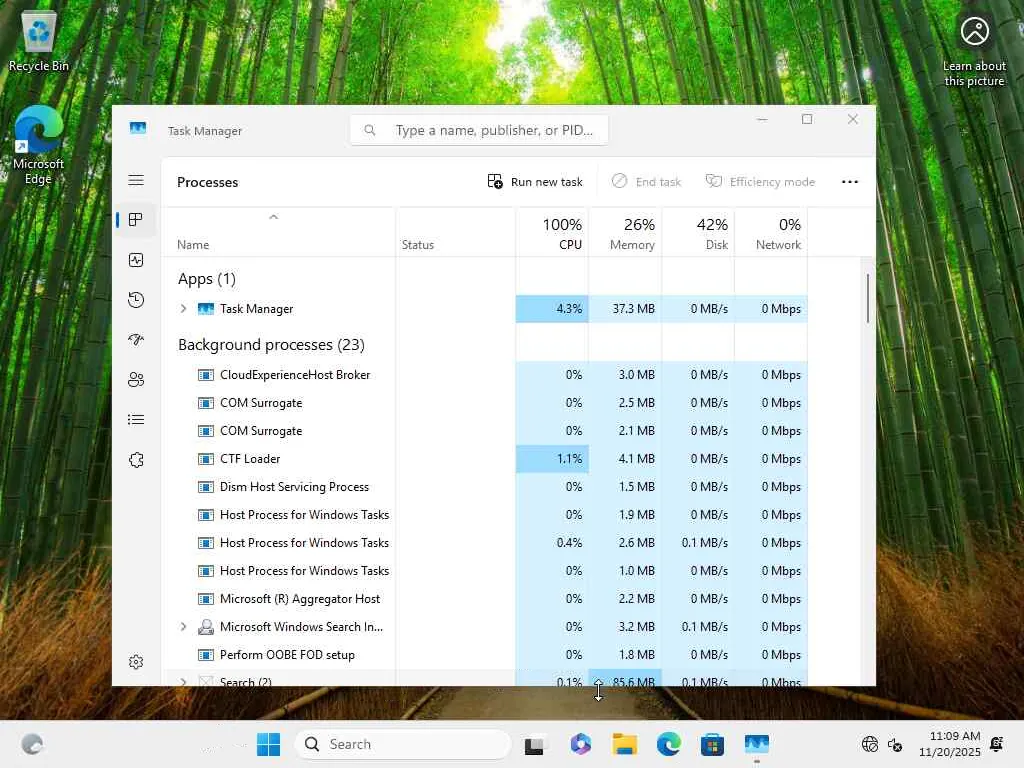1024x768 pixels.
Task: Click the Task Manager search input field
Action: pyautogui.click(x=479, y=130)
